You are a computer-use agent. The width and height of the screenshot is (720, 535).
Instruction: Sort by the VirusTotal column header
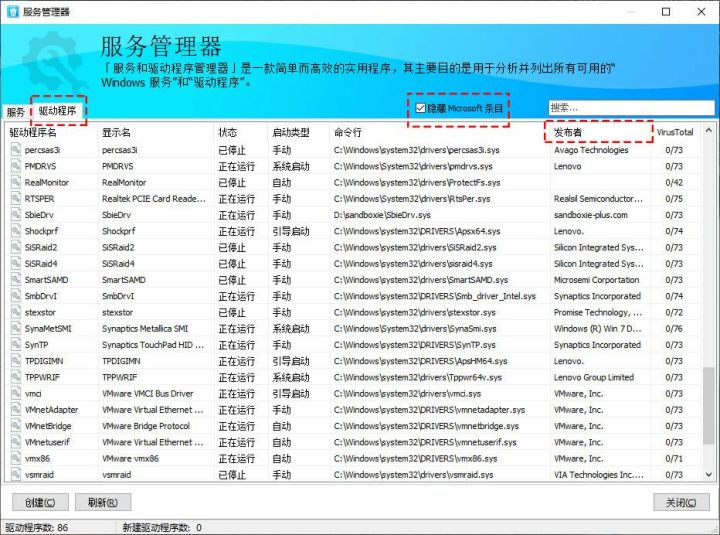tap(675, 132)
